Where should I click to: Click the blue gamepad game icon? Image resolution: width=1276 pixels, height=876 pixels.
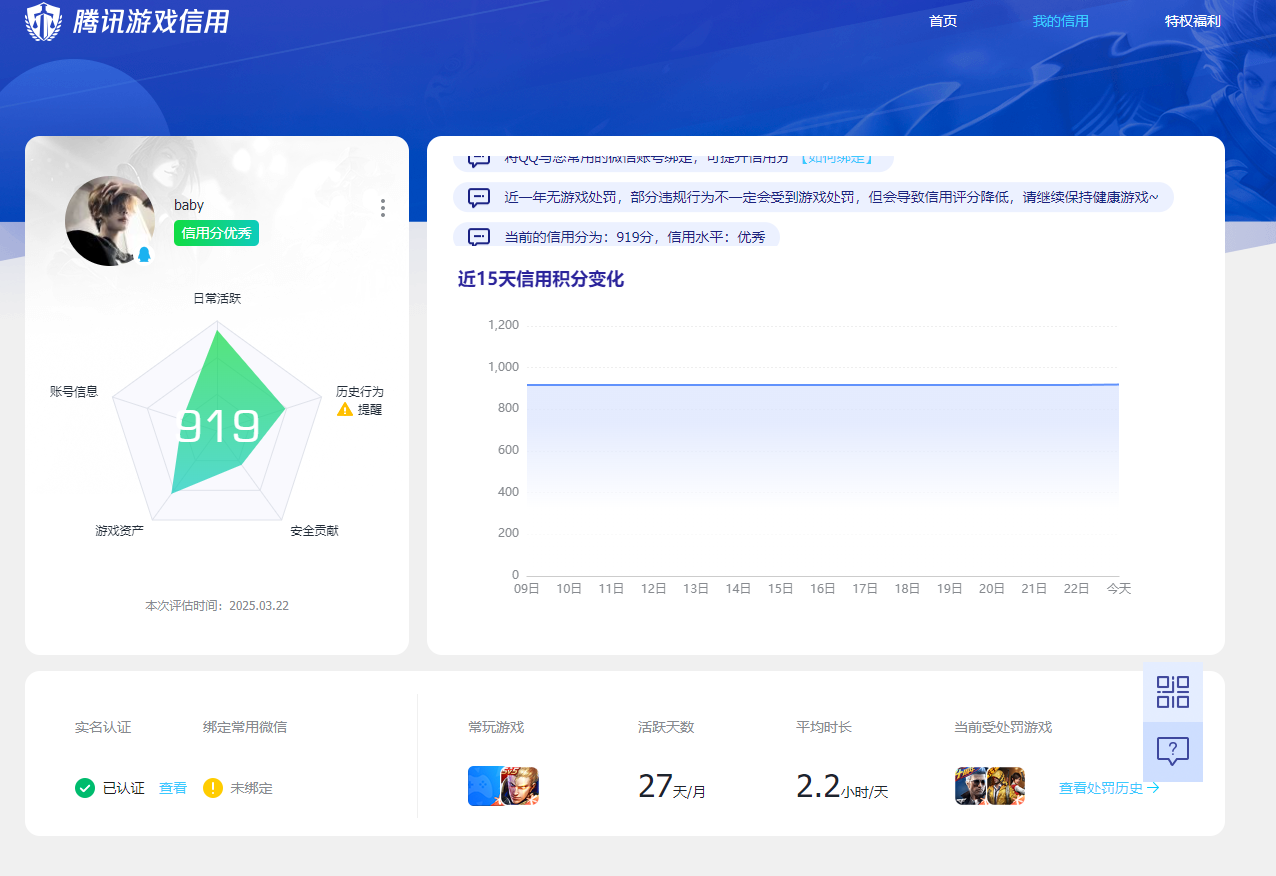485,786
